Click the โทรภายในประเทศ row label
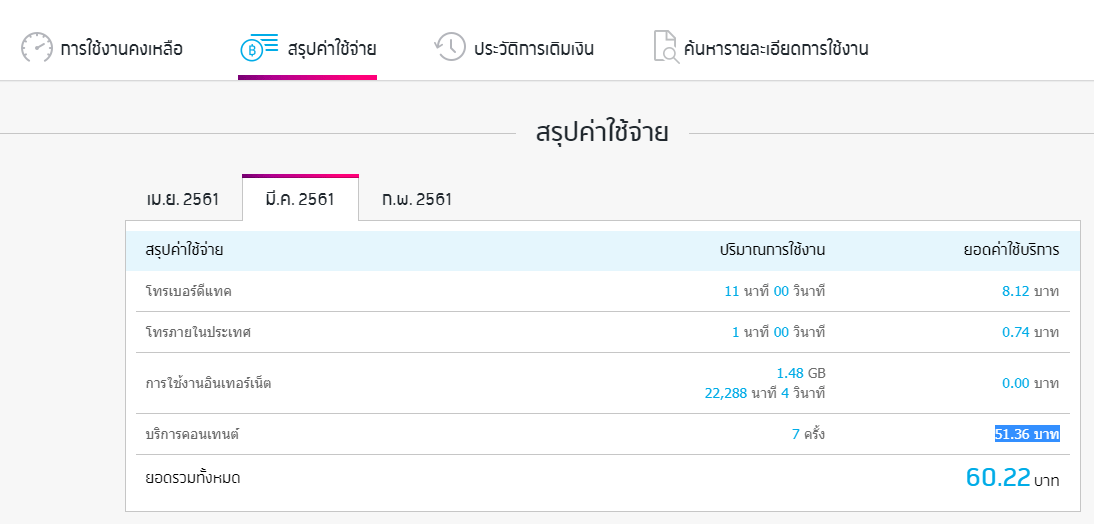The width and height of the screenshot is (1094, 524). pyautogui.click(x=198, y=332)
